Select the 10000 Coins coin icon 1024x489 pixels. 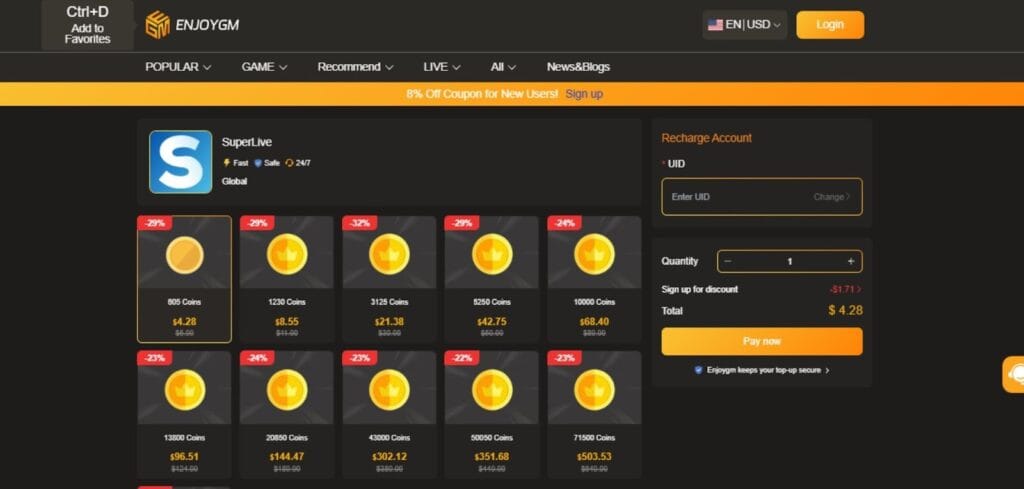(593, 256)
